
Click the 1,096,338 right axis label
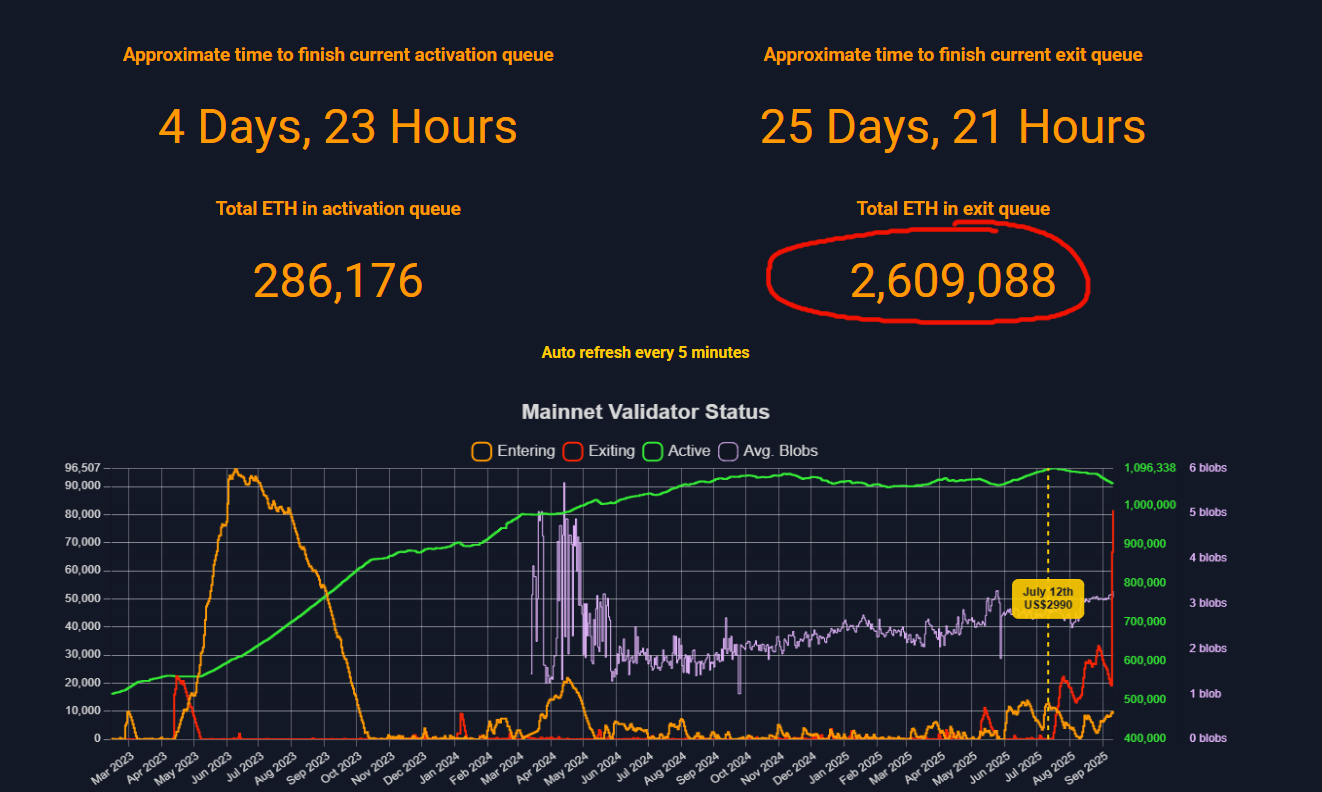[x=1151, y=468]
